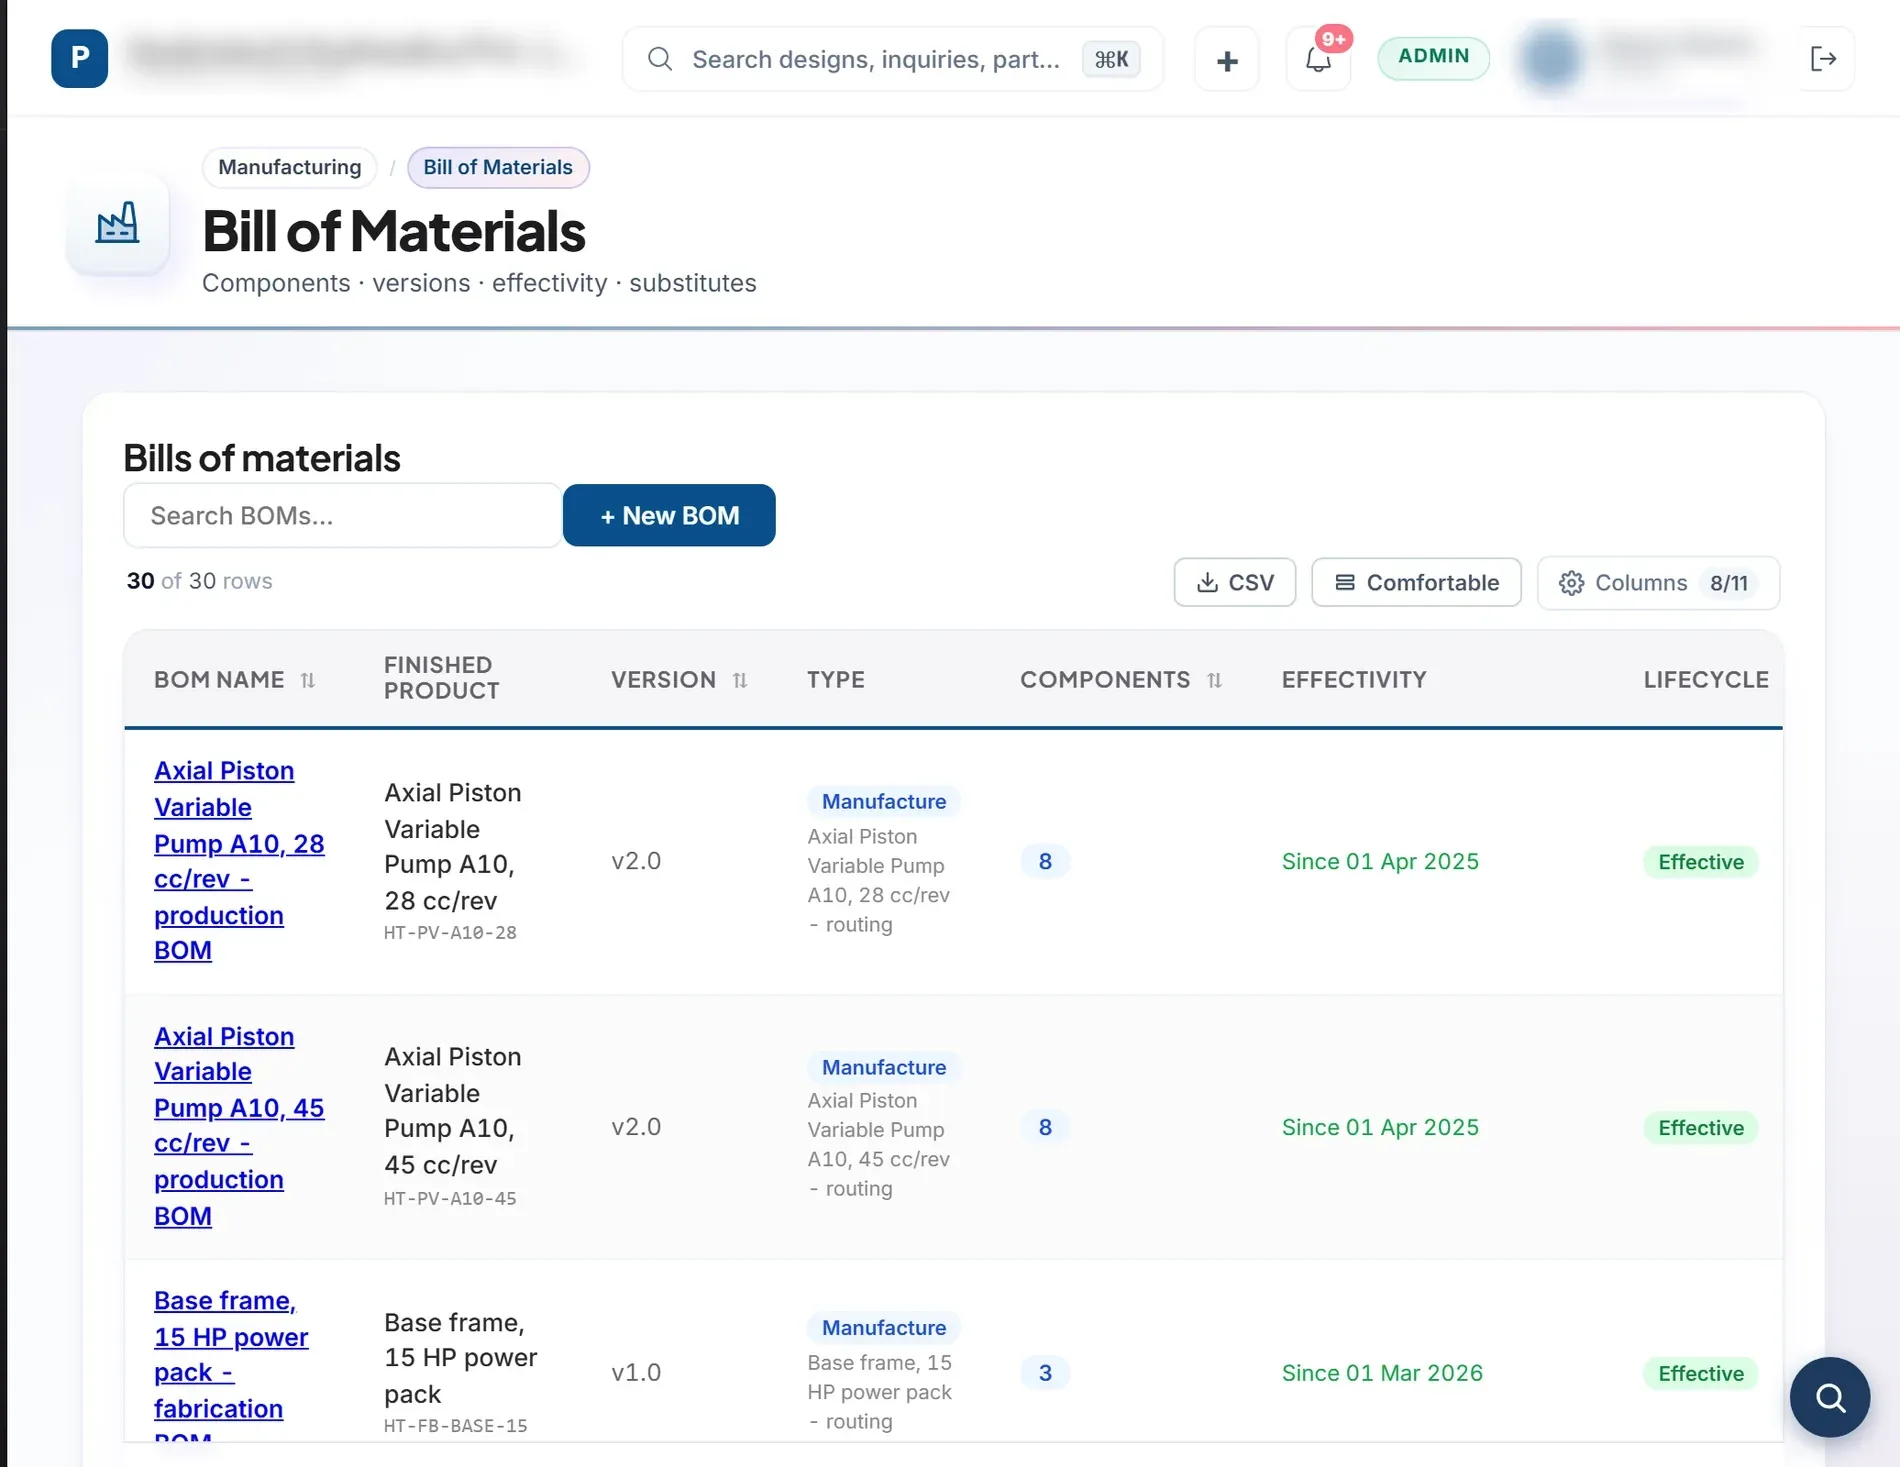The image size is (1900, 1467).
Task: Open floating search magnifier button
Action: point(1830,1397)
